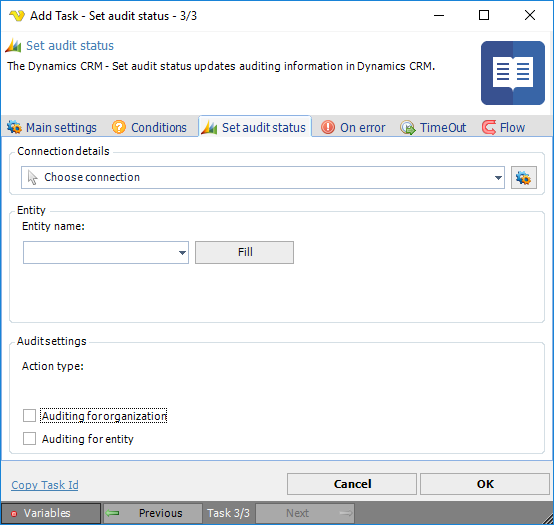Viewport: 554px width, 525px height.
Task: Click the Task 3/3 indicator
Action: click(x=228, y=513)
